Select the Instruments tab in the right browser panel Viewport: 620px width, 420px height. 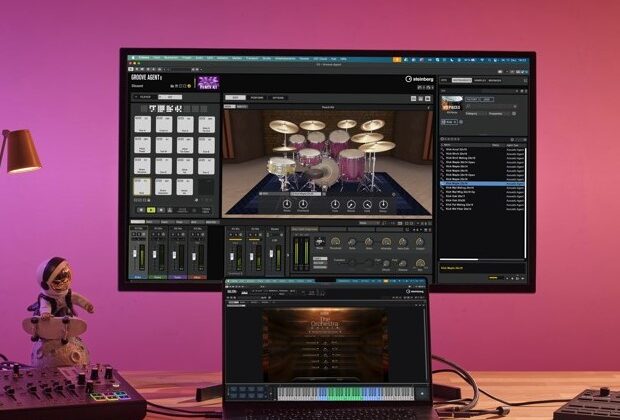pos(461,80)
